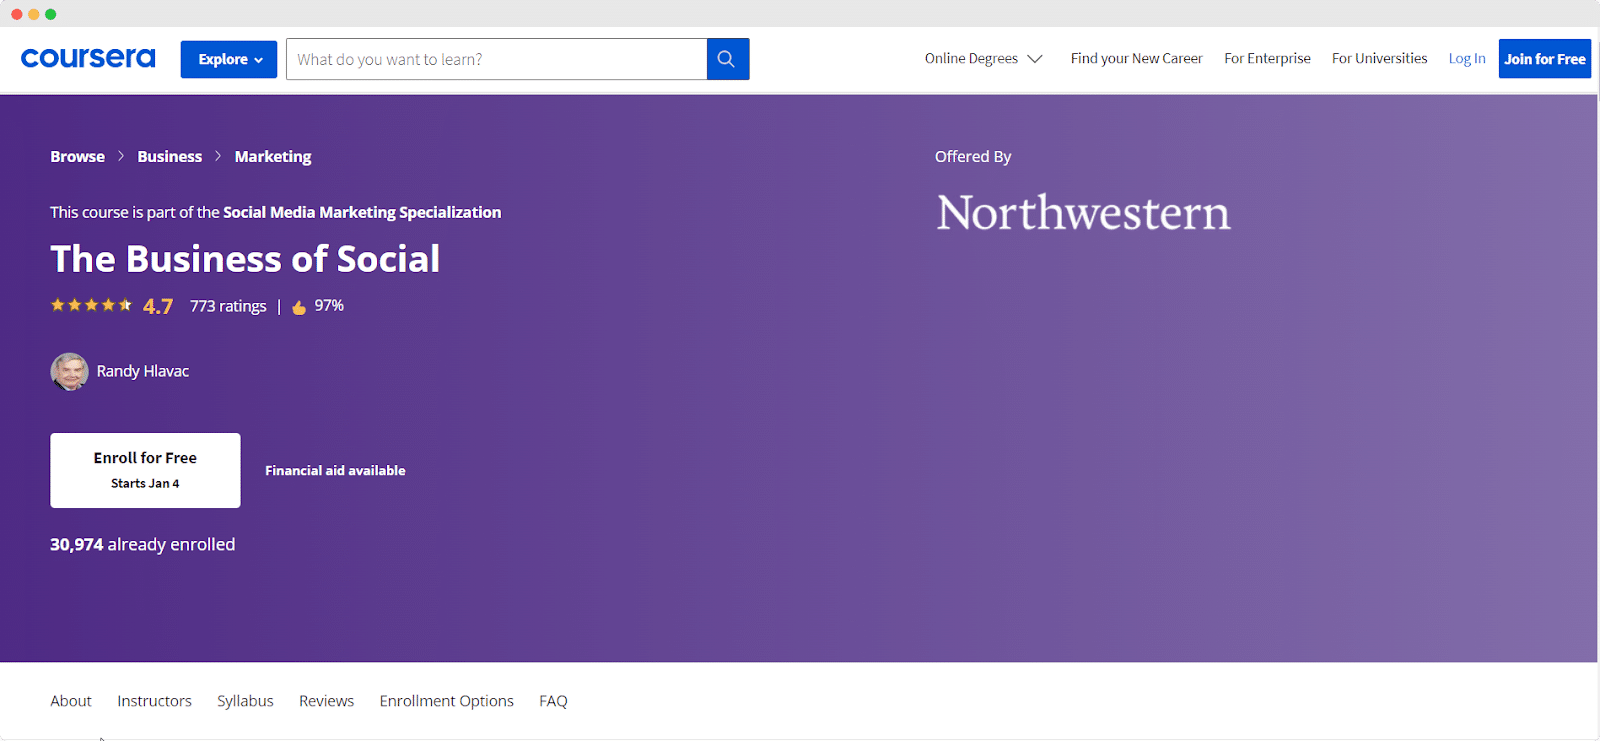Click the yellow window minimize dot
Viewport: 1600px width, 741px height.
coord(34,14)
